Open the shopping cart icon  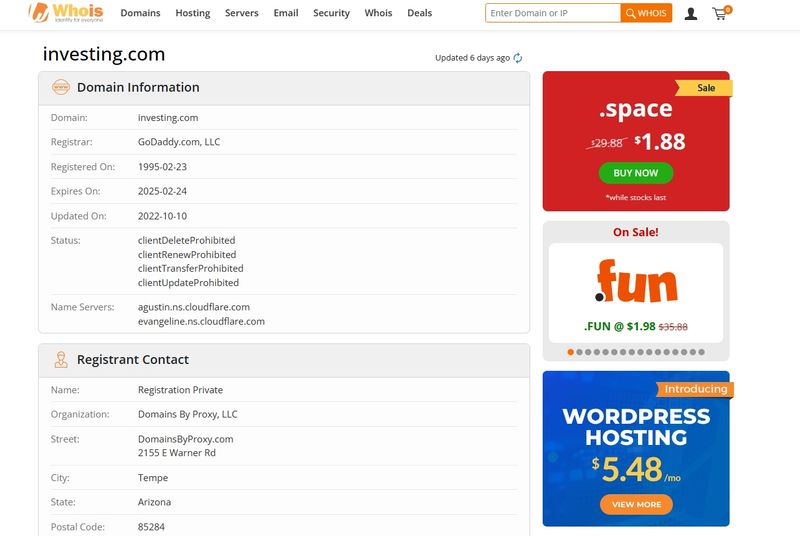tap(721, 13)
